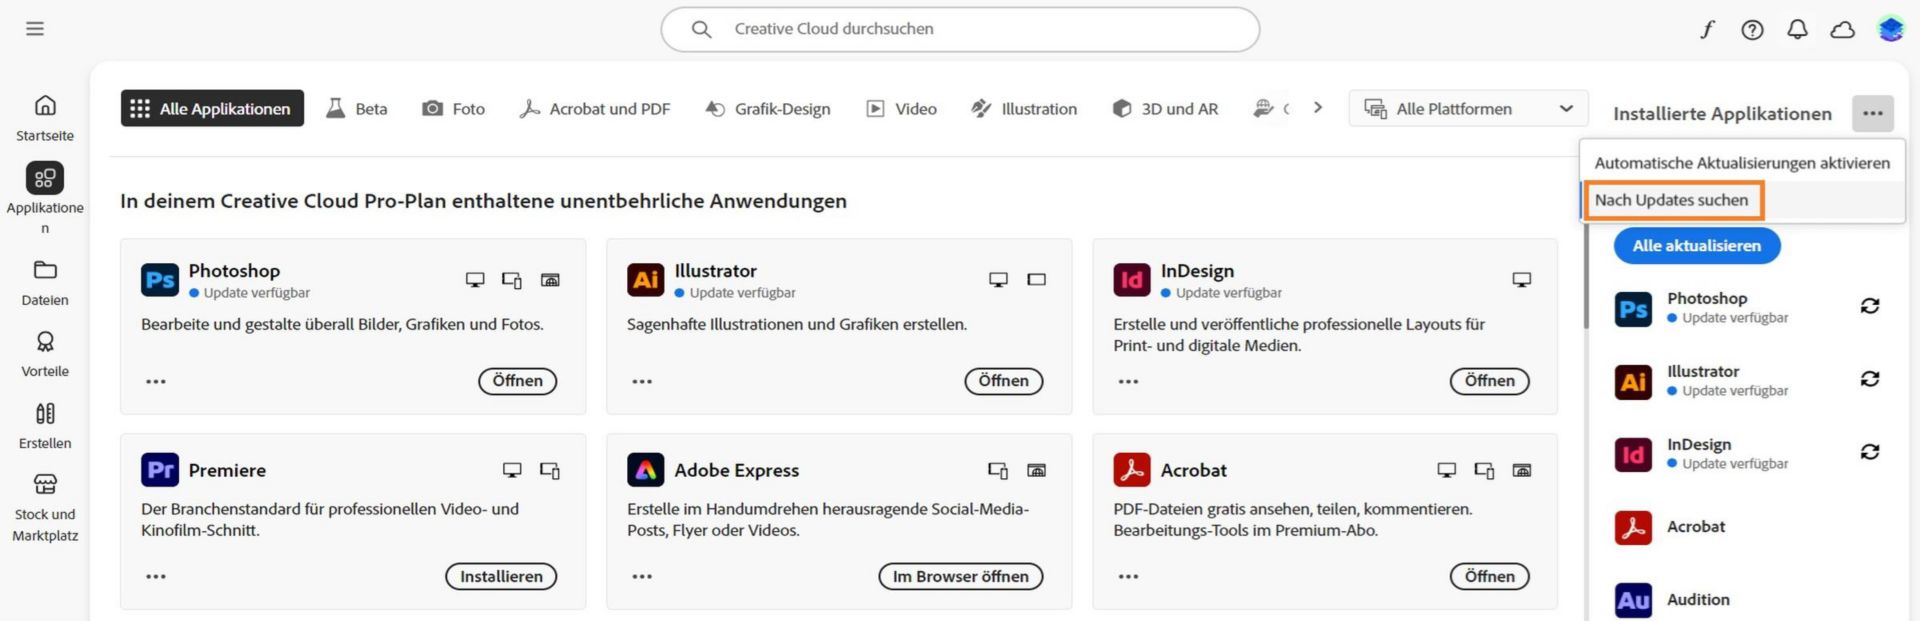Click the InDesign app icon in the card

click(x=1132, y=280)
